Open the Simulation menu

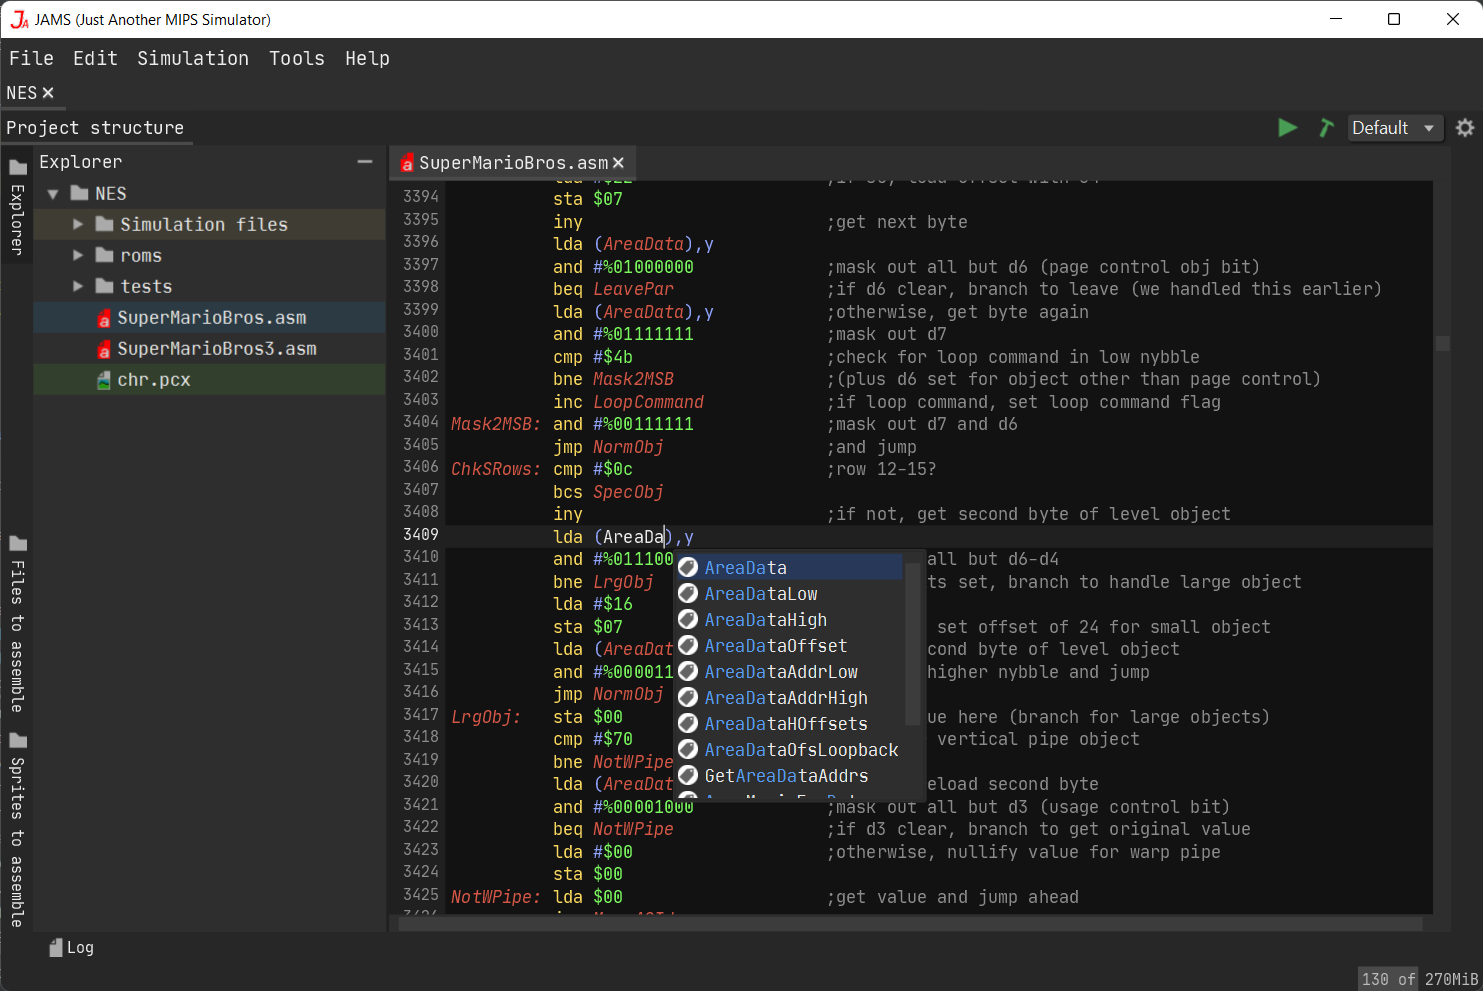pos(193,58)
